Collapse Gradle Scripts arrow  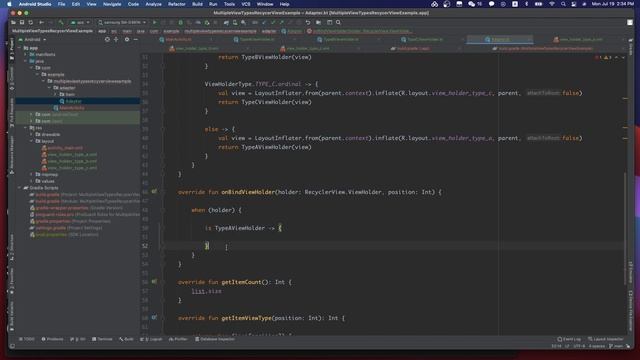coord(20,188)
